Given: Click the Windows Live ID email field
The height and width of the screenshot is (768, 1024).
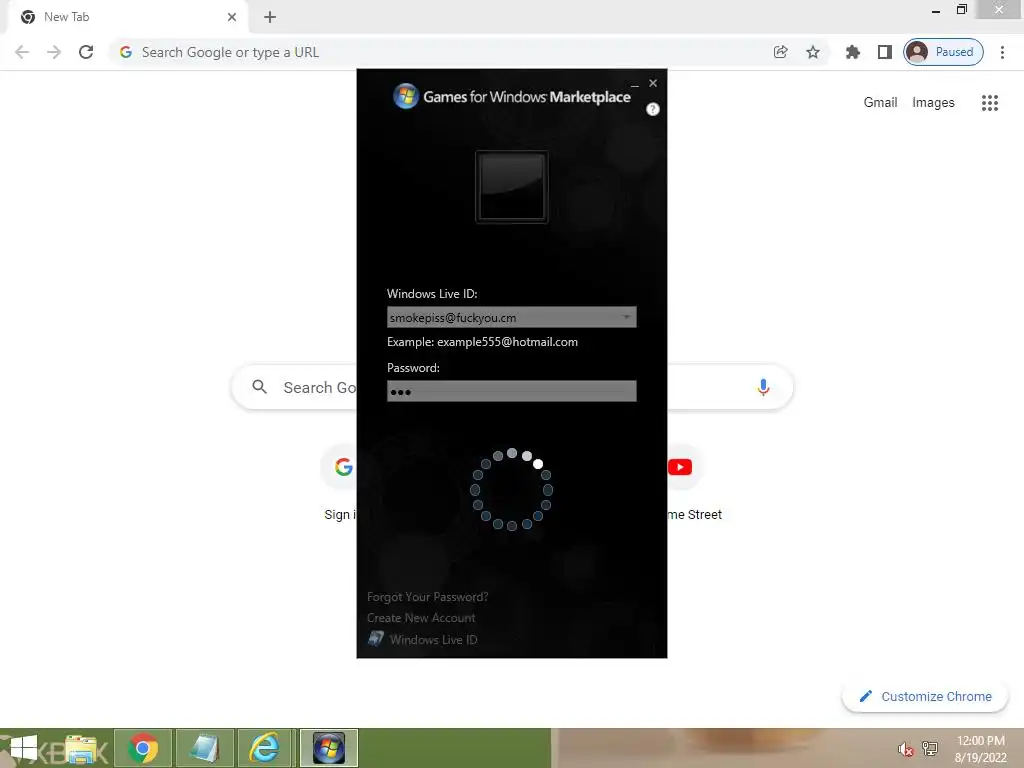Looking at the screenshot, I should click(511, 317).
